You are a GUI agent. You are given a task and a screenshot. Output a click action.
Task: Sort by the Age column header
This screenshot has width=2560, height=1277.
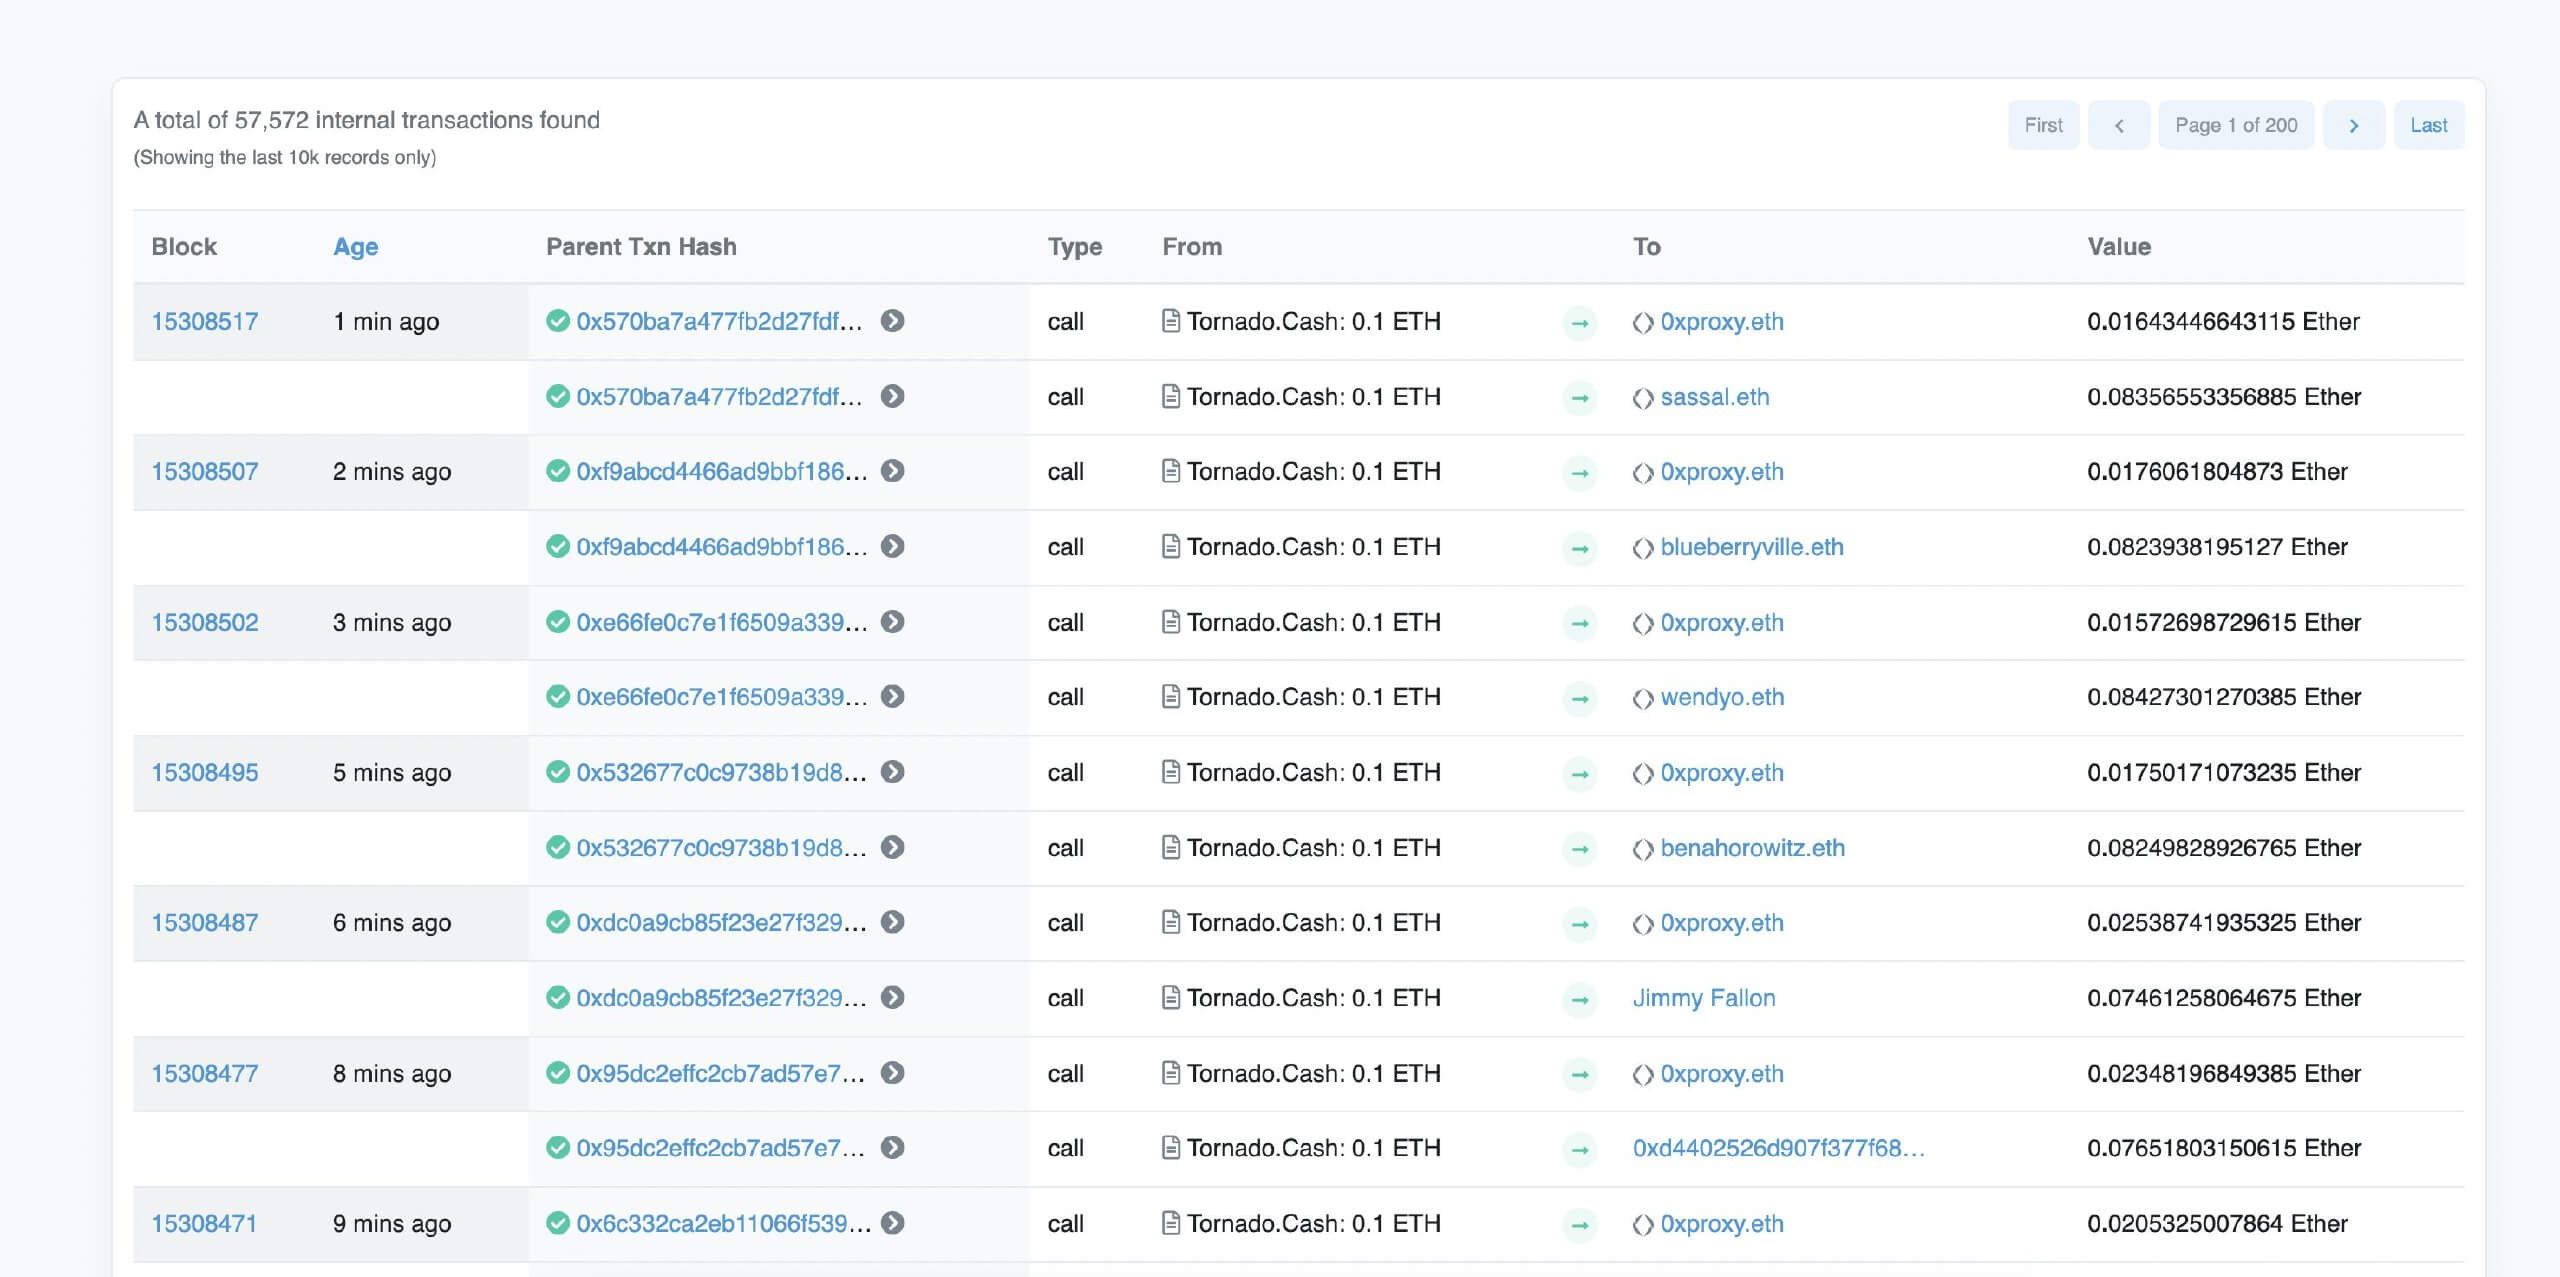tap(355, 247)
